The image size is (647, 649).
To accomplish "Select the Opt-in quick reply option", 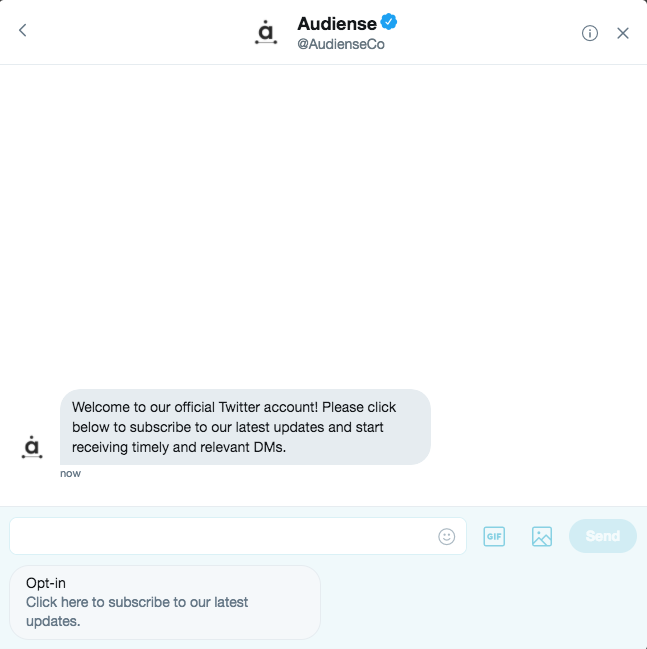I will click(165, 602).
